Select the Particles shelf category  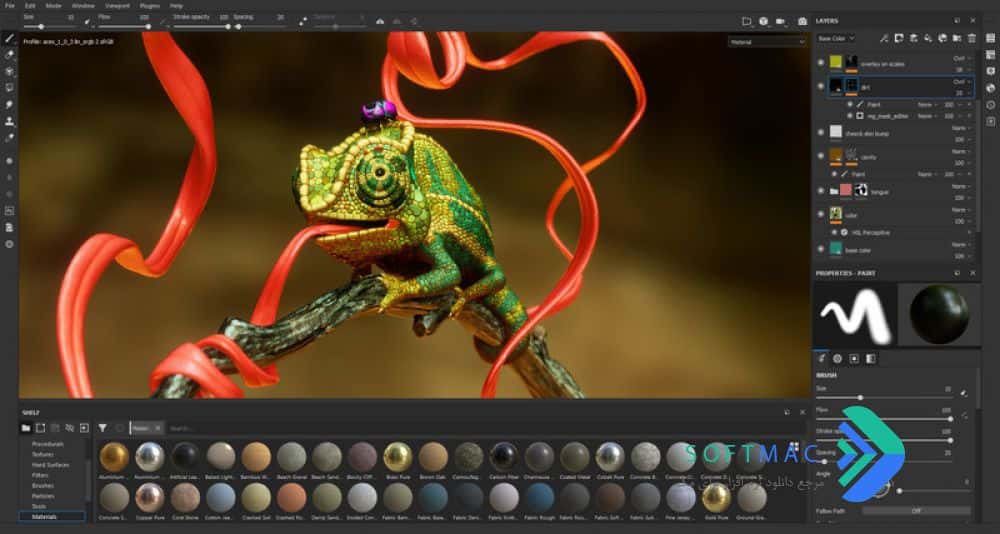point(43,496)
